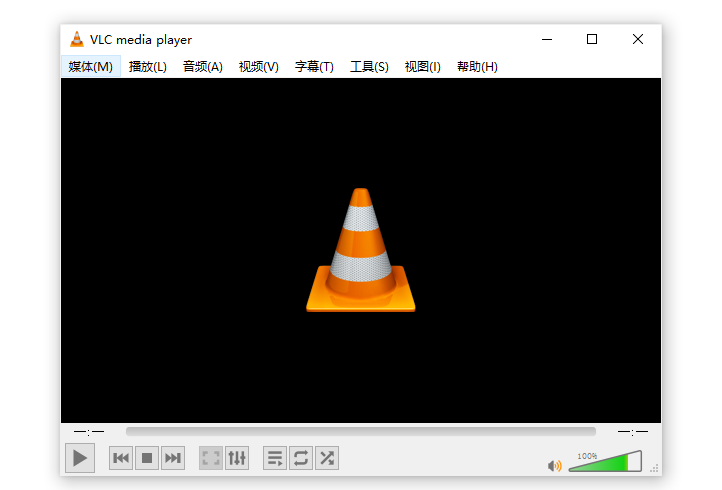Click the playback seek bar

click(x=360, y=432)
